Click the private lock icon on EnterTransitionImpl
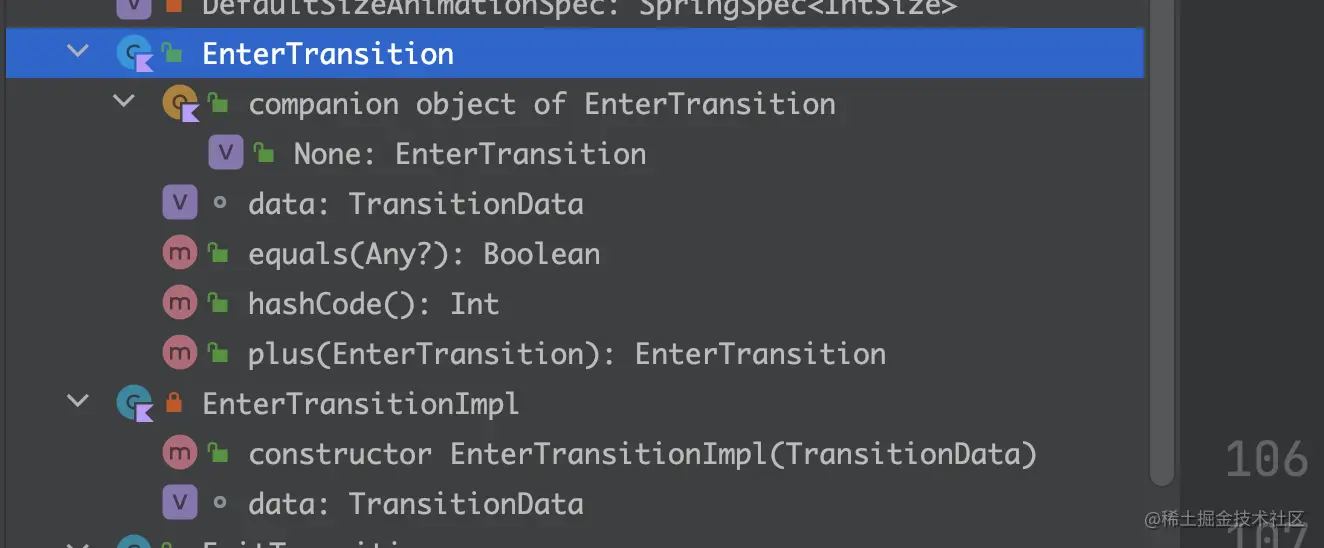The image size is (1324, 548). [173, 404]
